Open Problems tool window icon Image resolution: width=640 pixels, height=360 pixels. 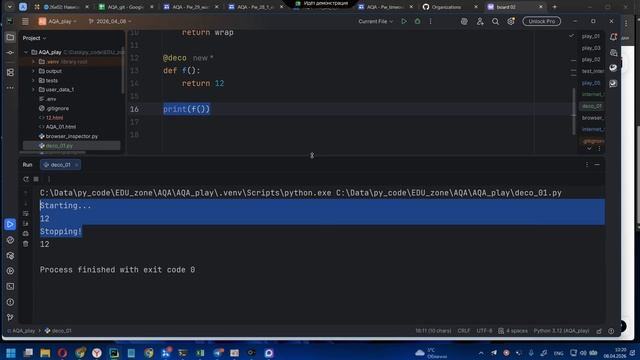click(x=10, y=302)
